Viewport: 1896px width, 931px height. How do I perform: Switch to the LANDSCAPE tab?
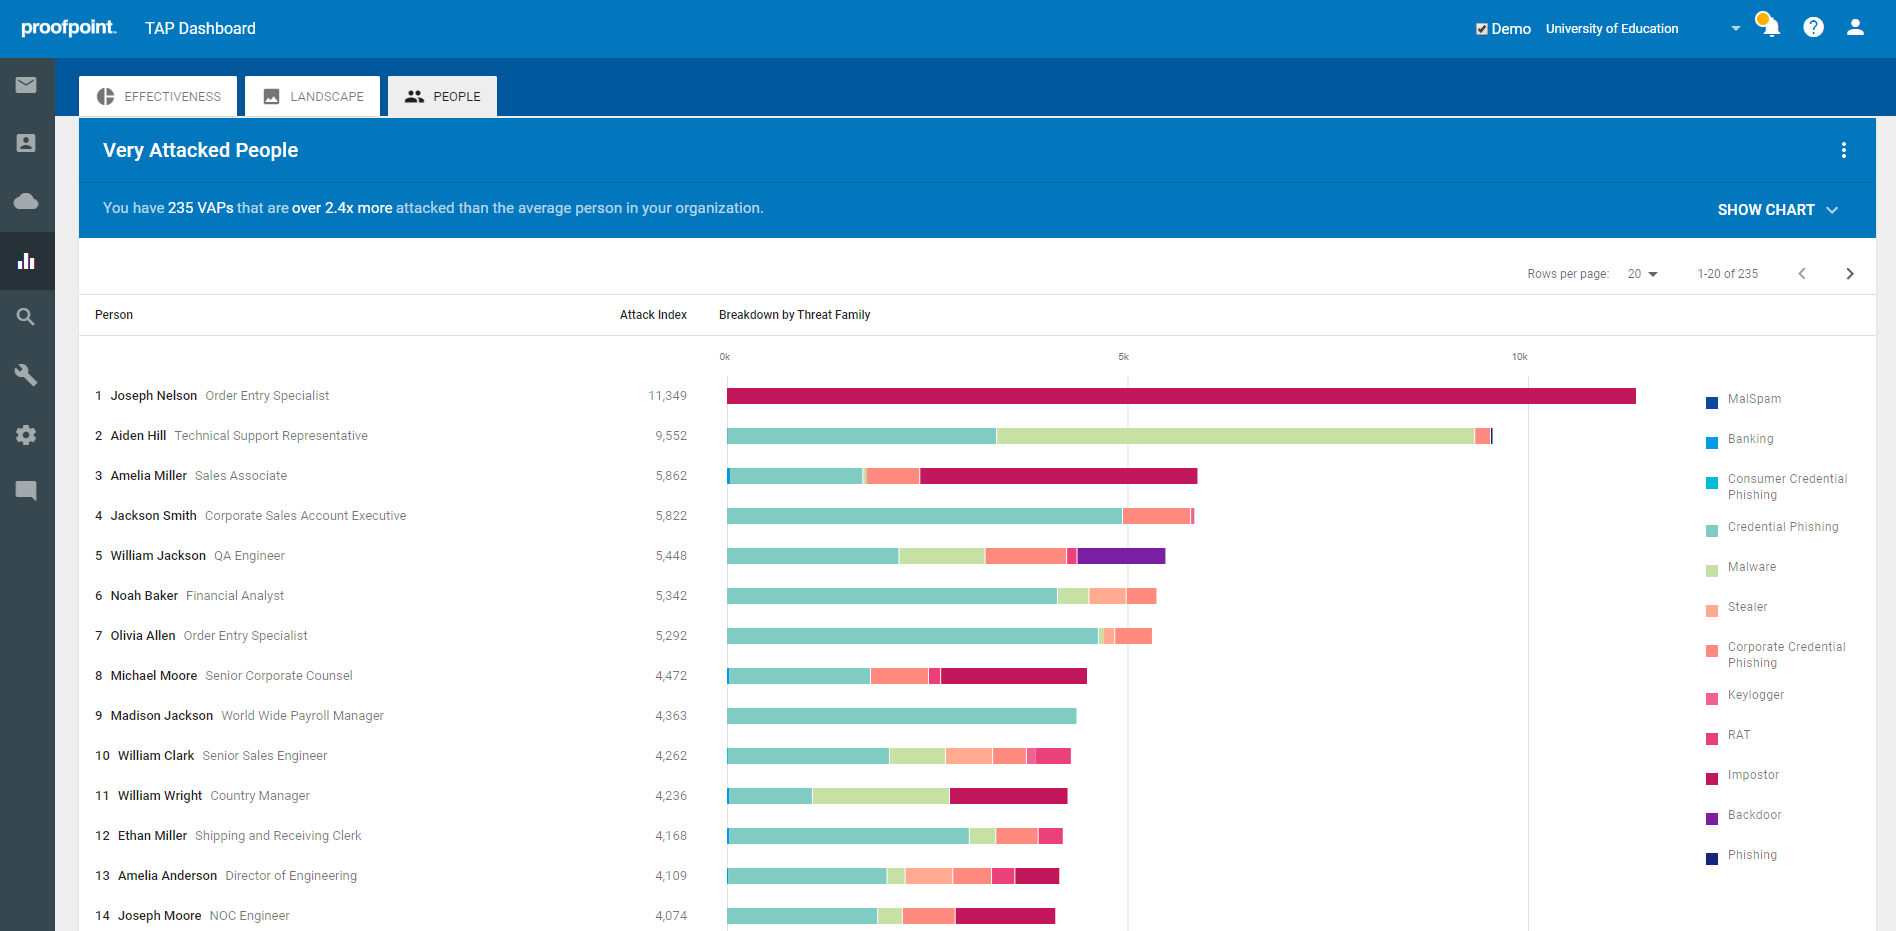(312, 96)
